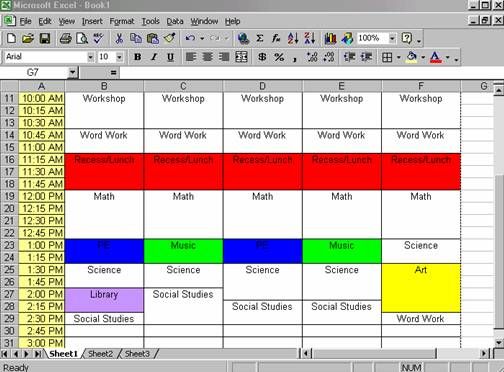Toggle right alignment

[224, 57]
